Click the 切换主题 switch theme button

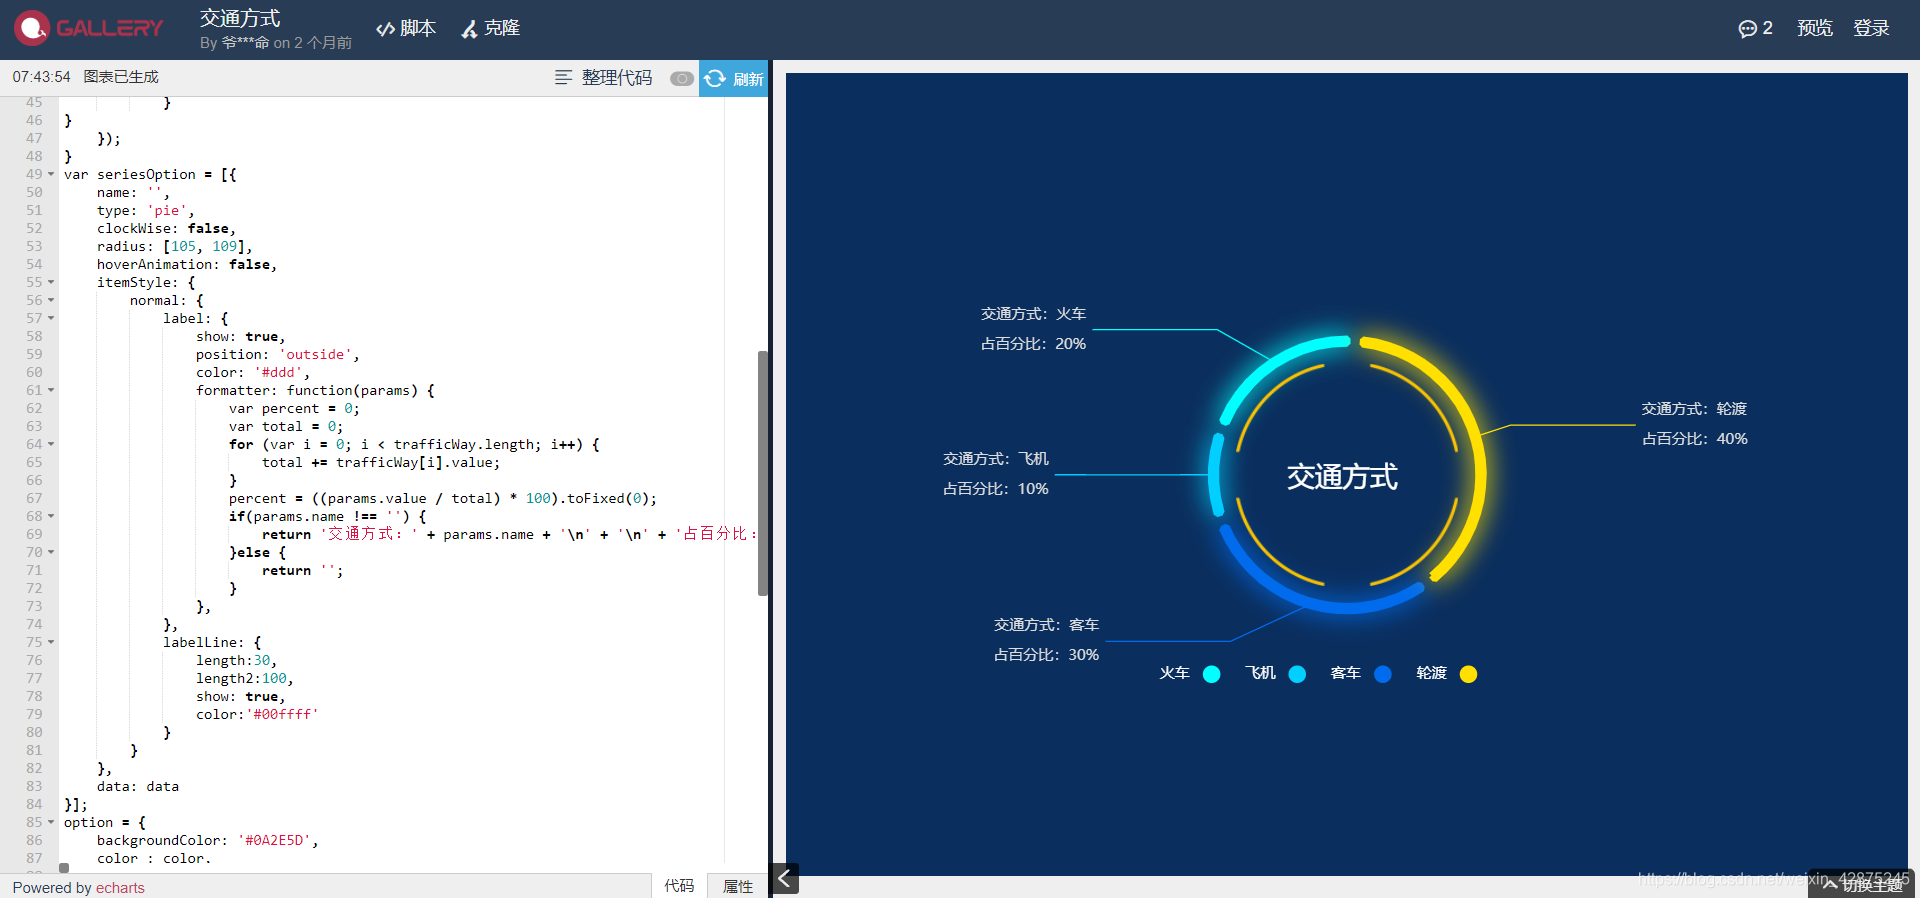(x=1864, y=885)
